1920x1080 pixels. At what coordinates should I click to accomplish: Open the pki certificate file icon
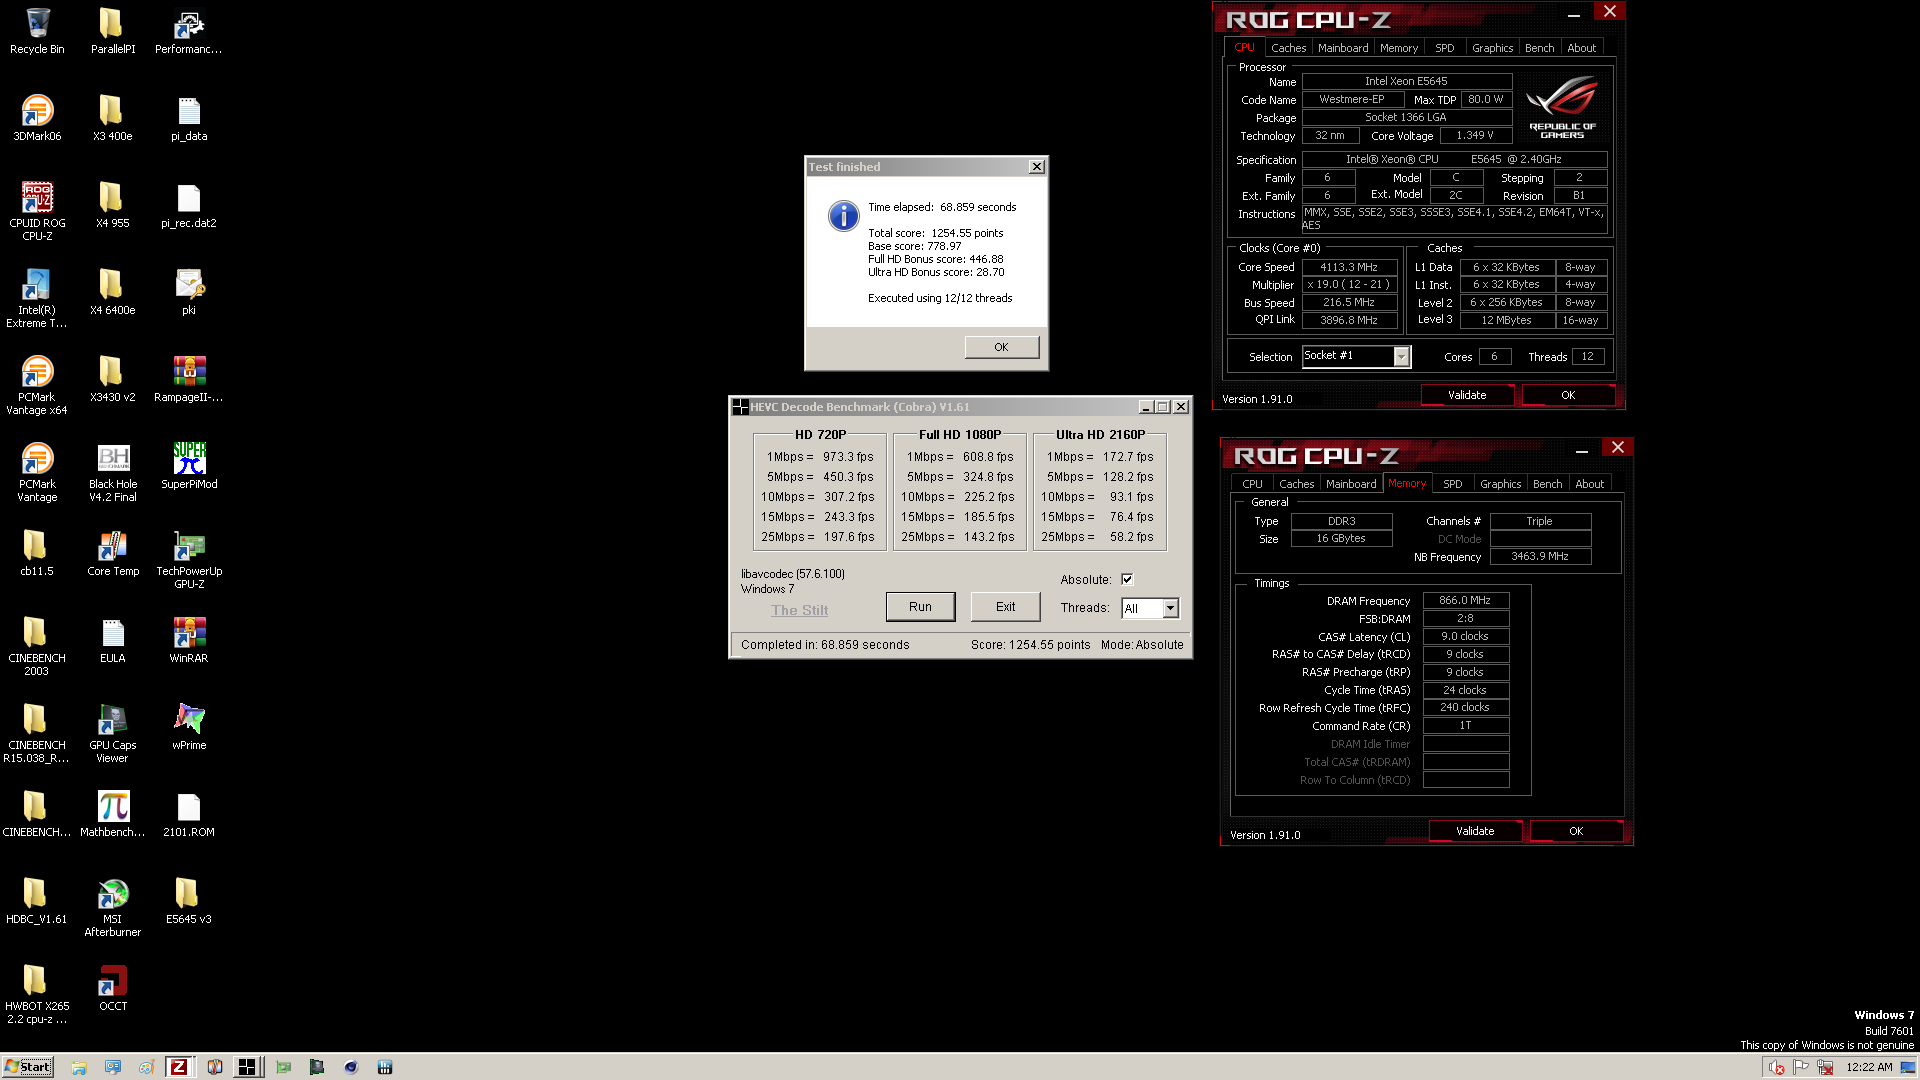coord(189,292)
